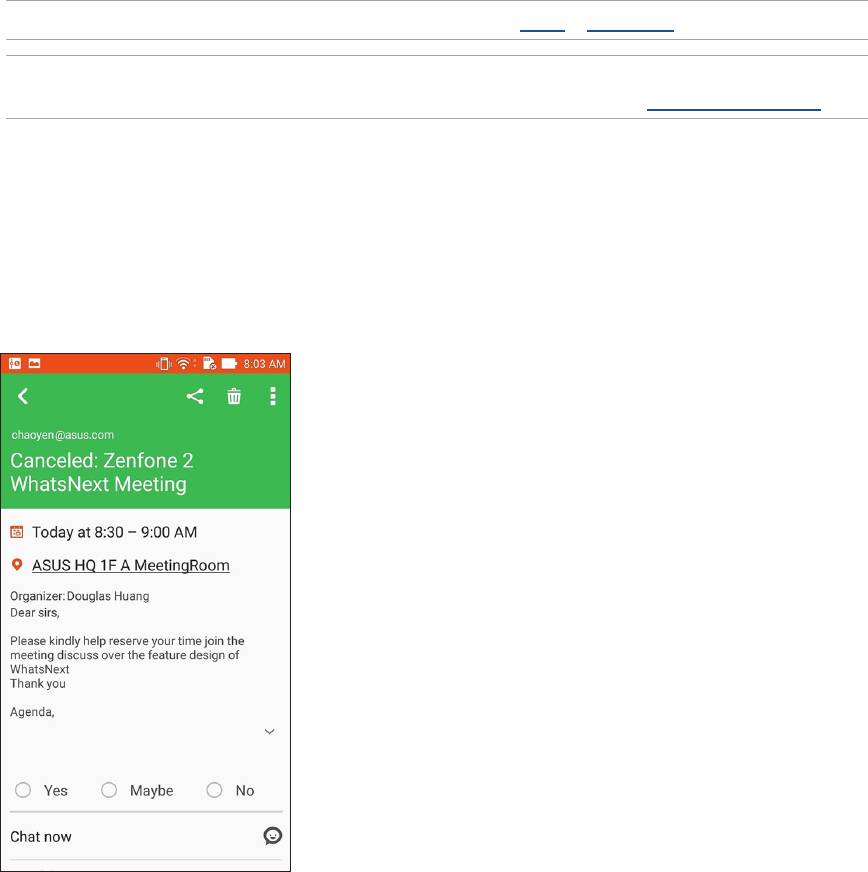Screen dimensions: 868x872
Task: Share the canceled meeting event
Action: click(x=195, y=397)
